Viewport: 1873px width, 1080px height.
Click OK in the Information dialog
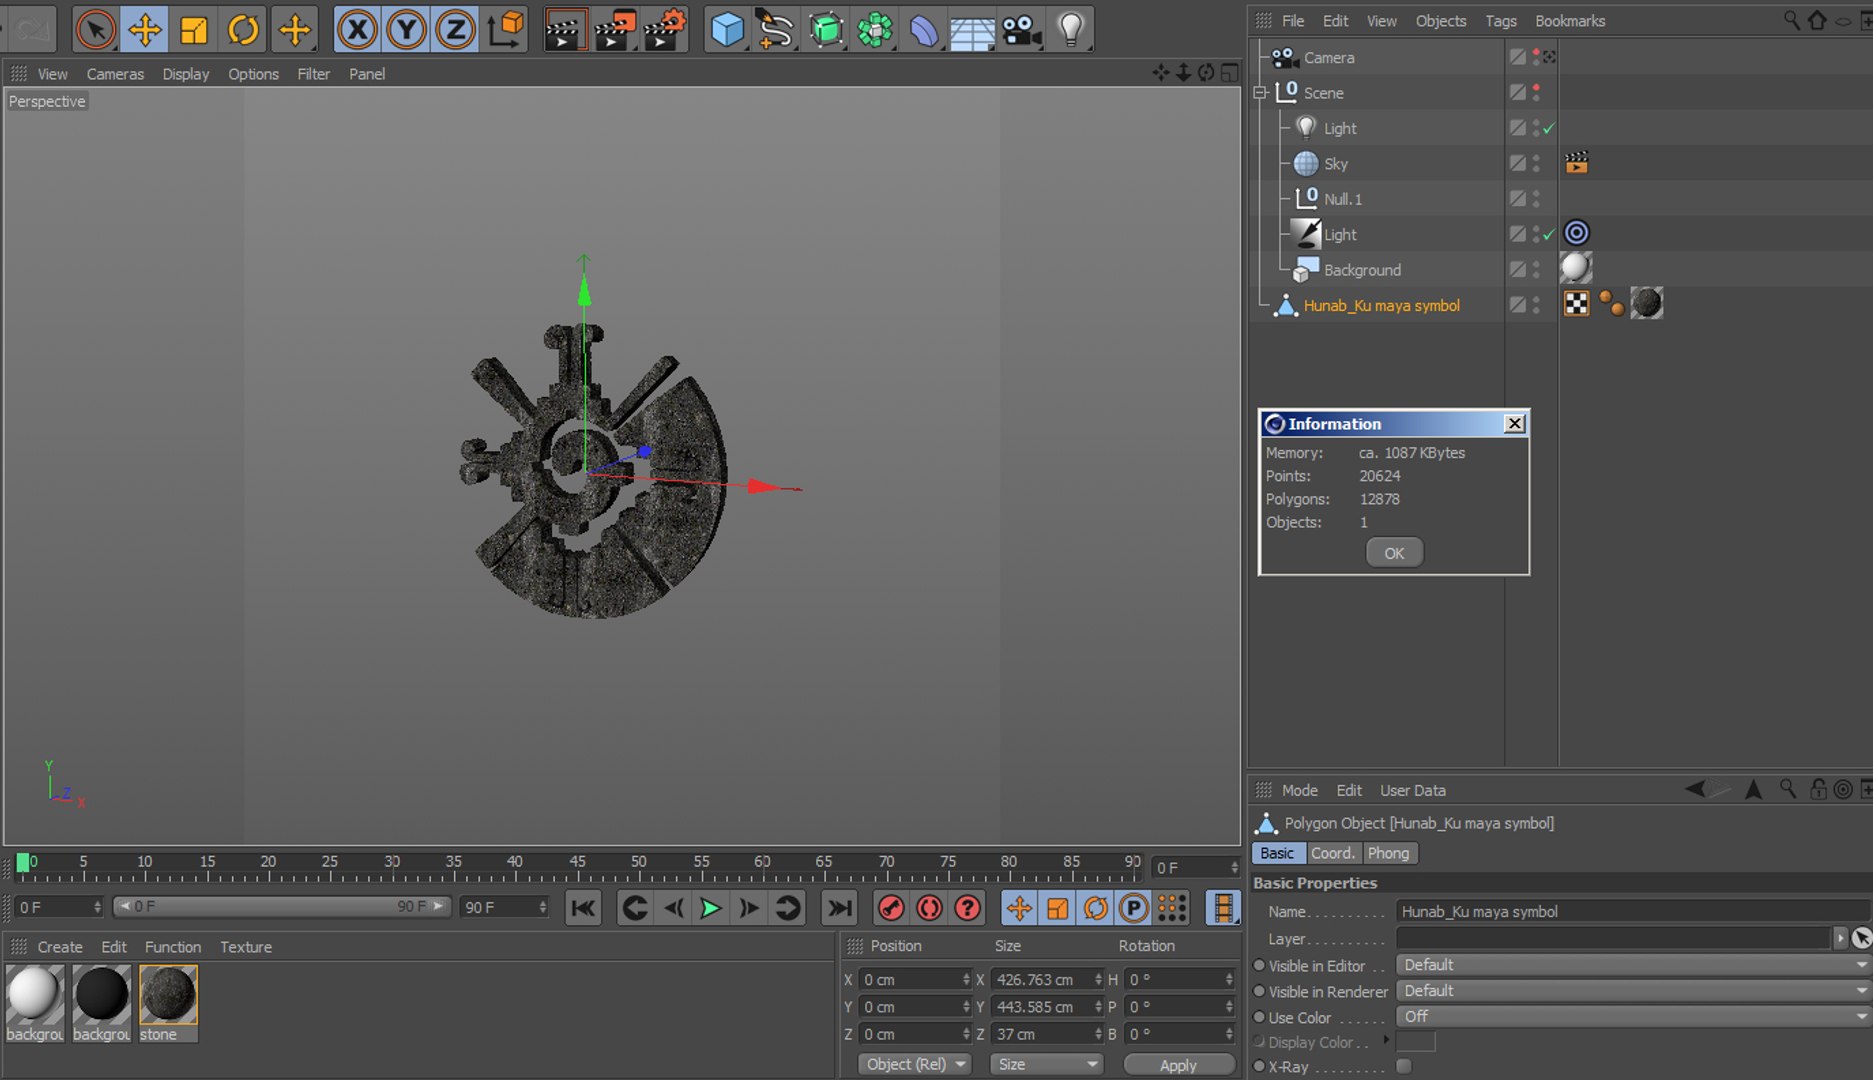pos(1394,553)
